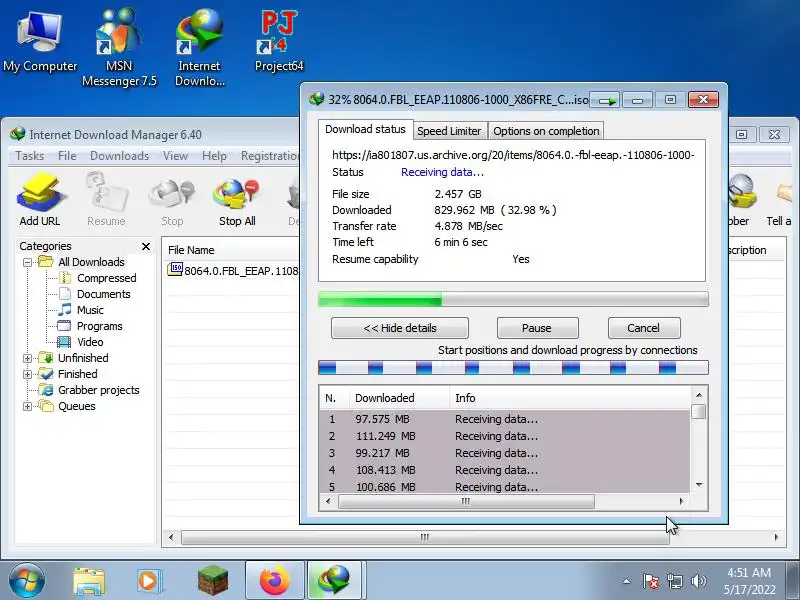Close the Categories panel with the X

pos(146,246)
